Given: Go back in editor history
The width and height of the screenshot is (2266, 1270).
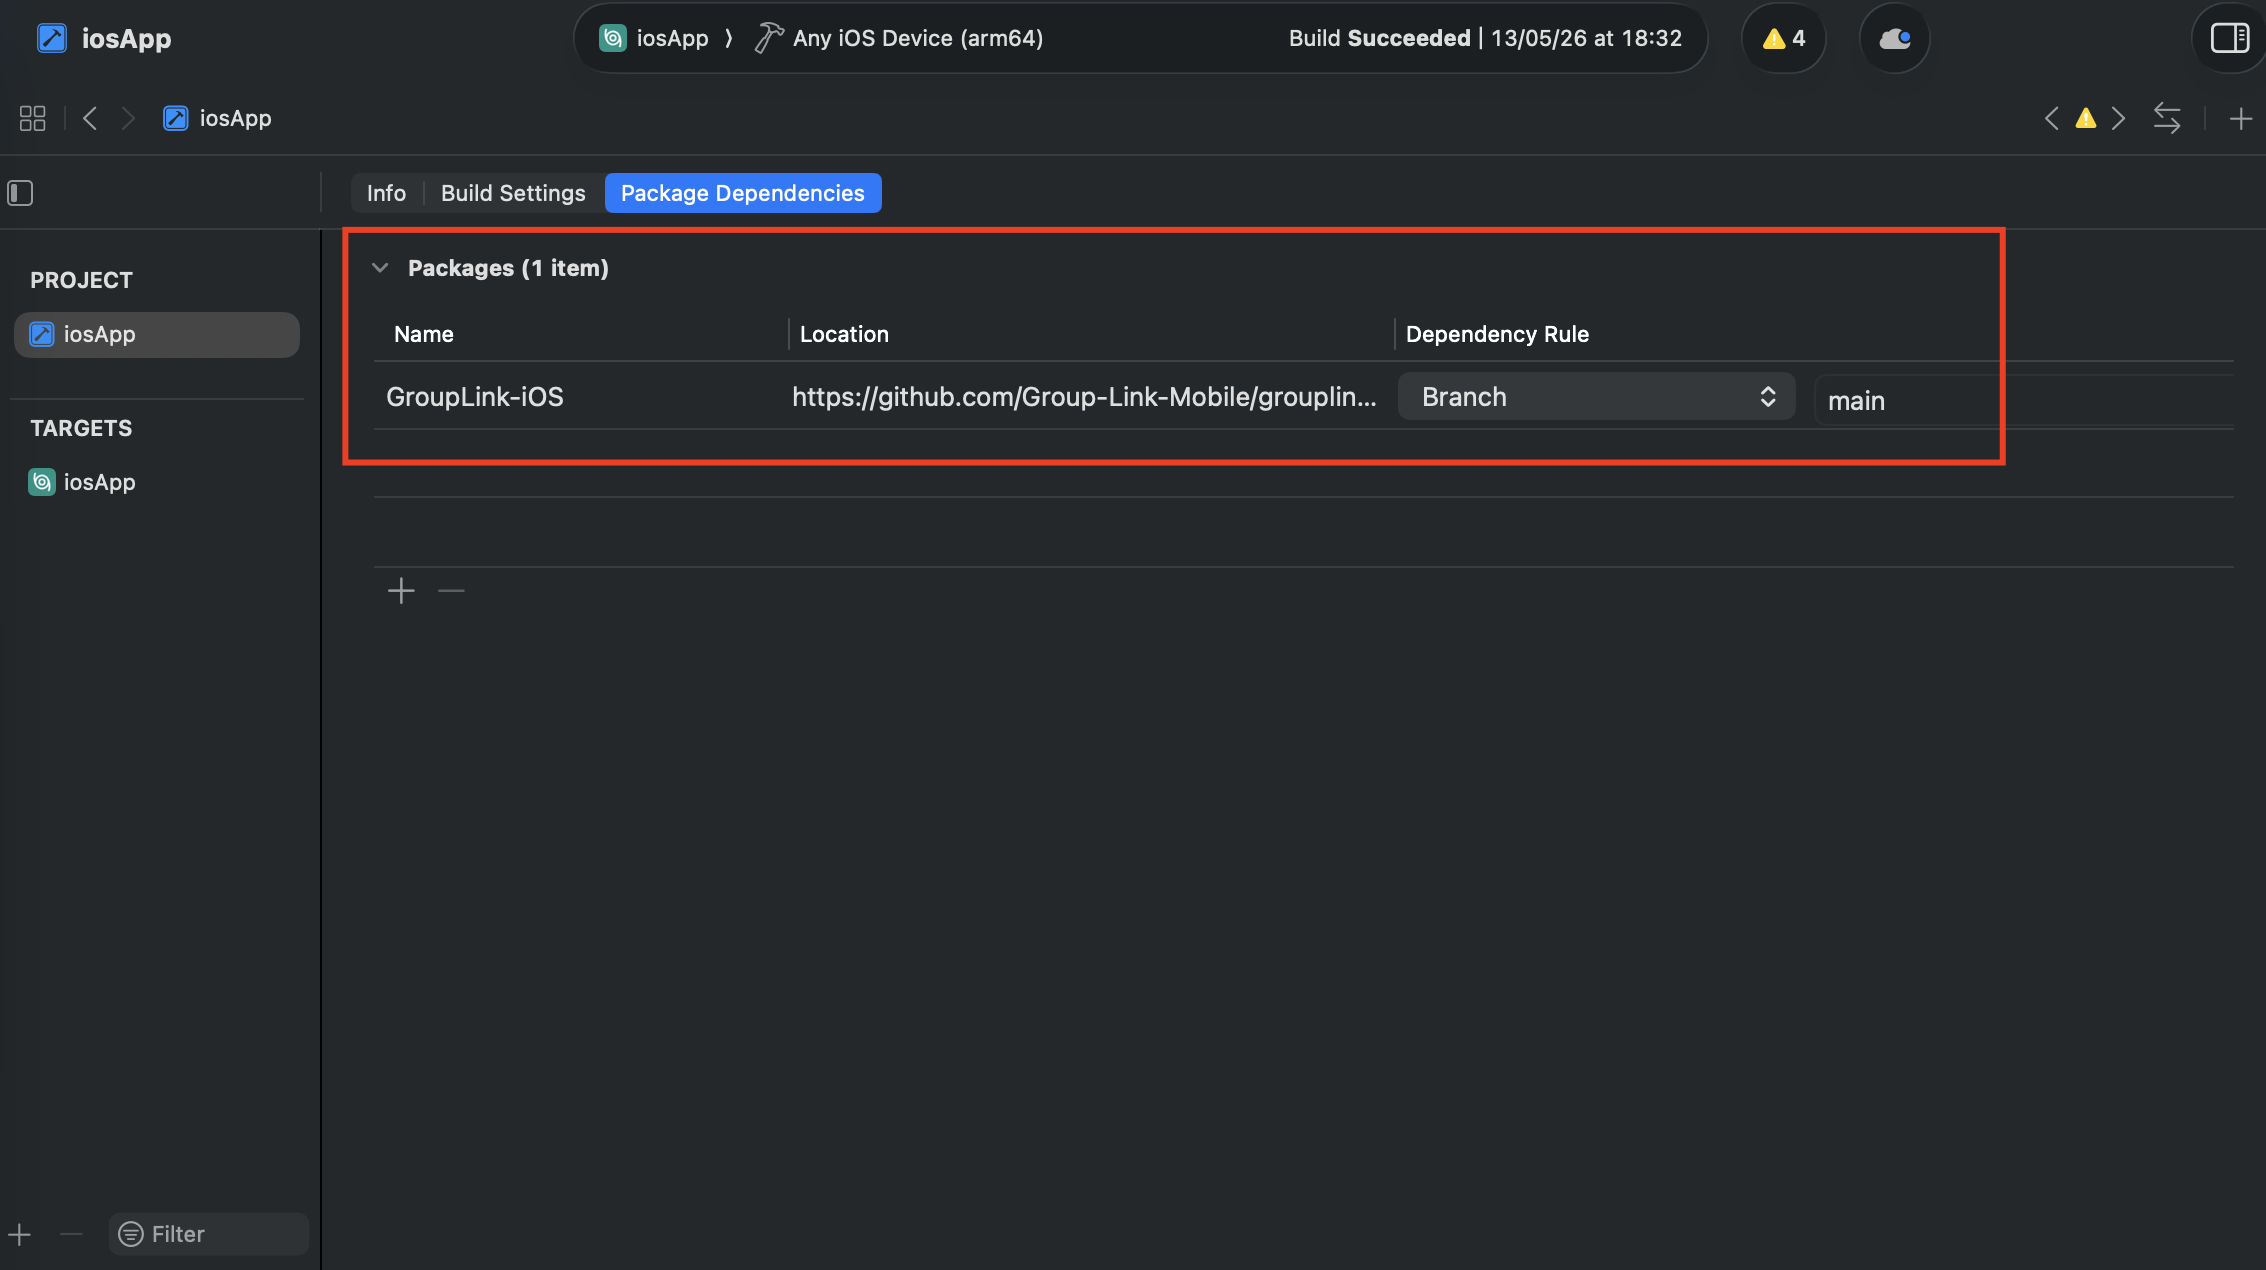Looking at the screenshot, I should (x=90, y=118).
